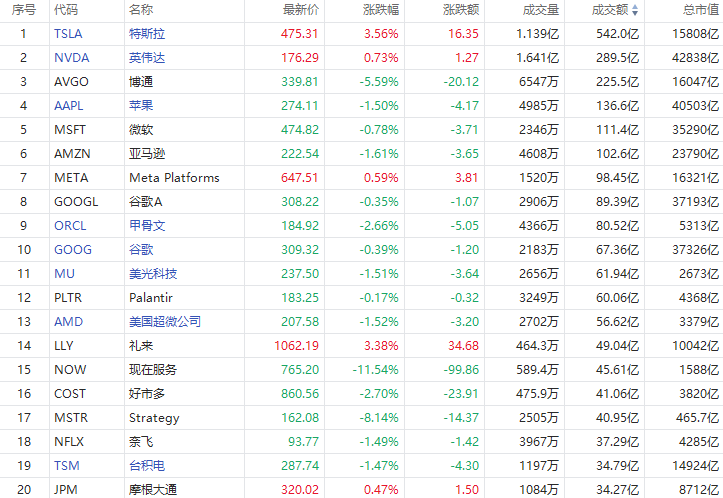Open the TSLA stock code link
This screenshot has height=498, width=723.
click(69, 33)
